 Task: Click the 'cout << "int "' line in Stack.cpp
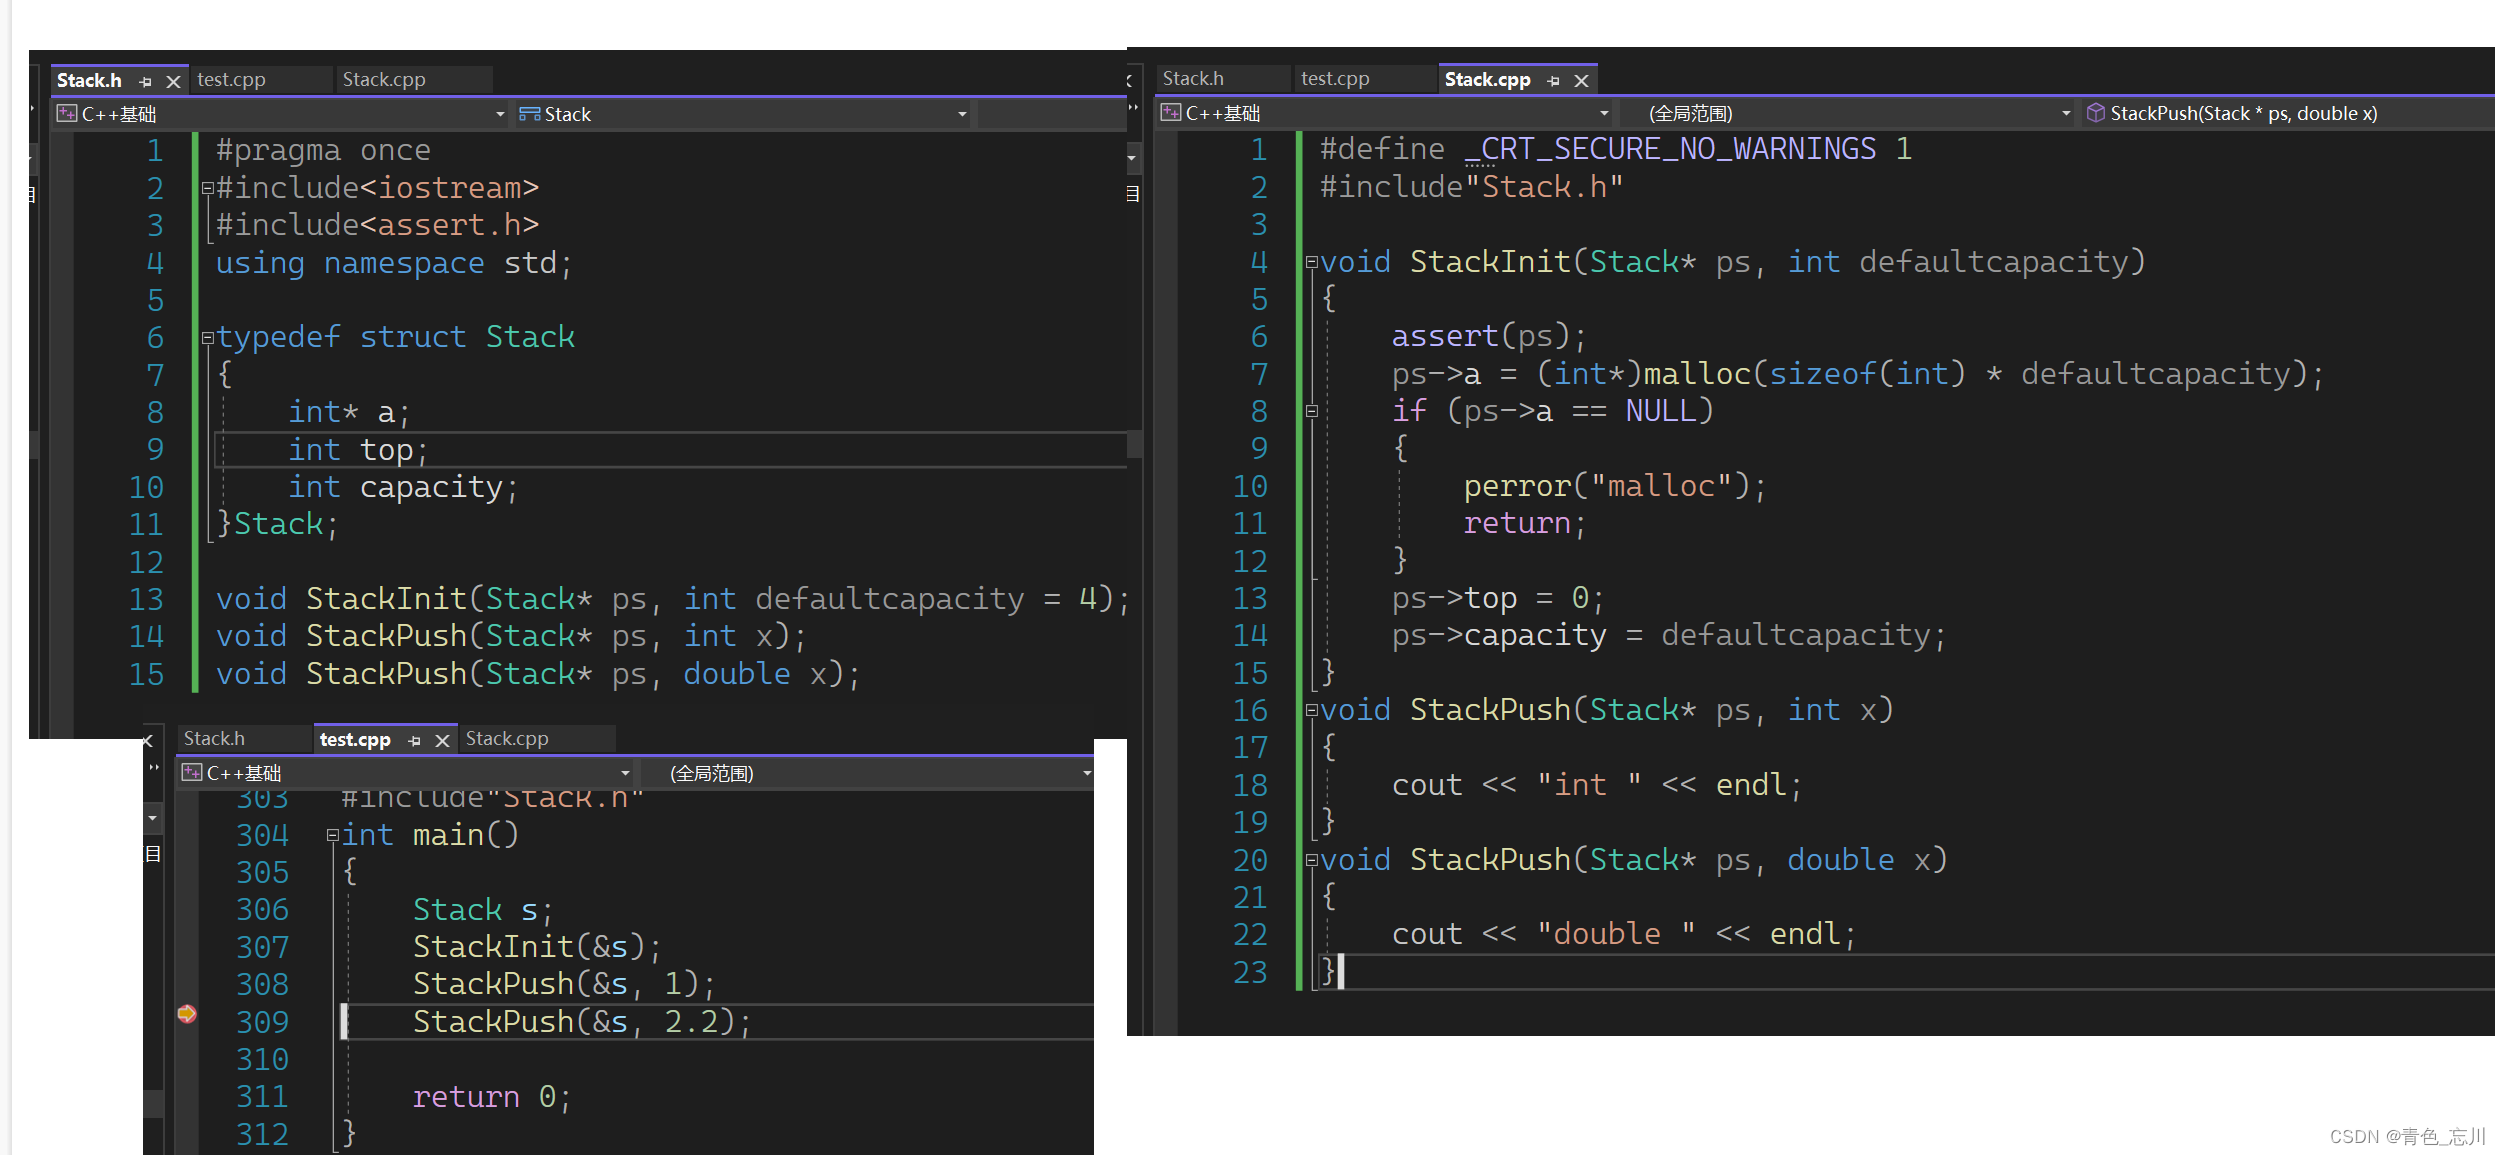[x=1597, y=786]
